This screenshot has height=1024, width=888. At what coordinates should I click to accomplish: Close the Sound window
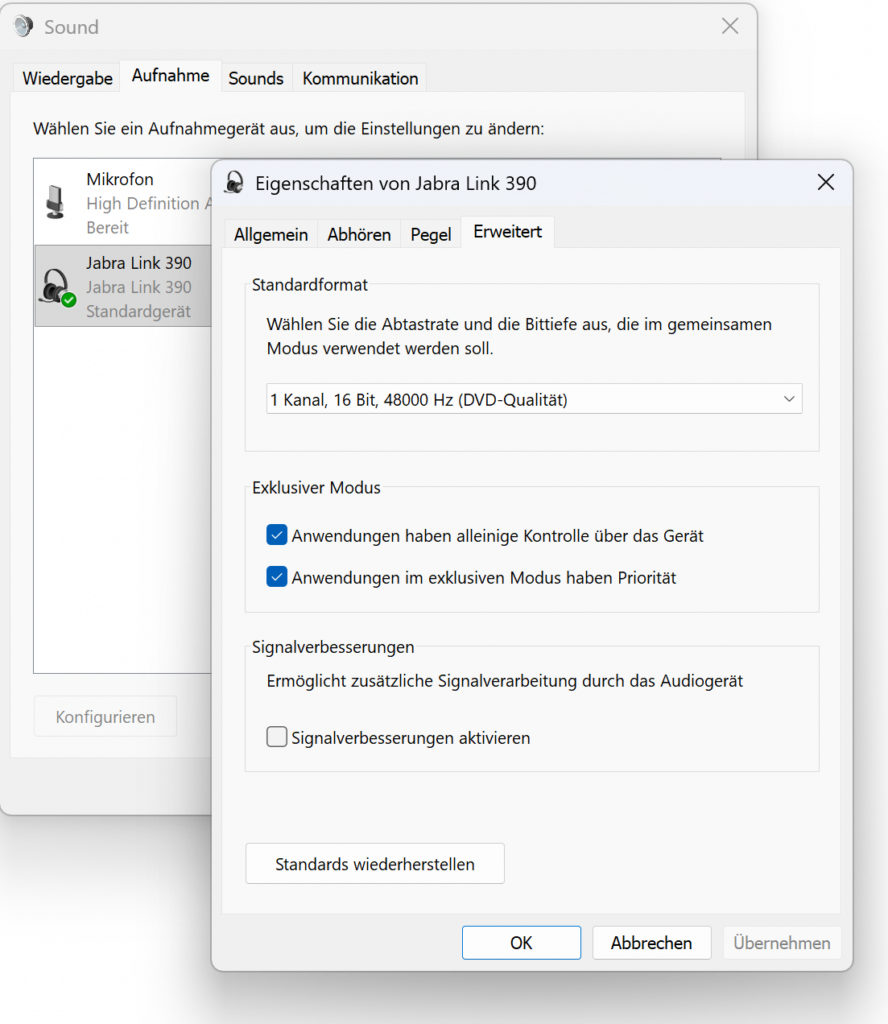pos(730,26)
